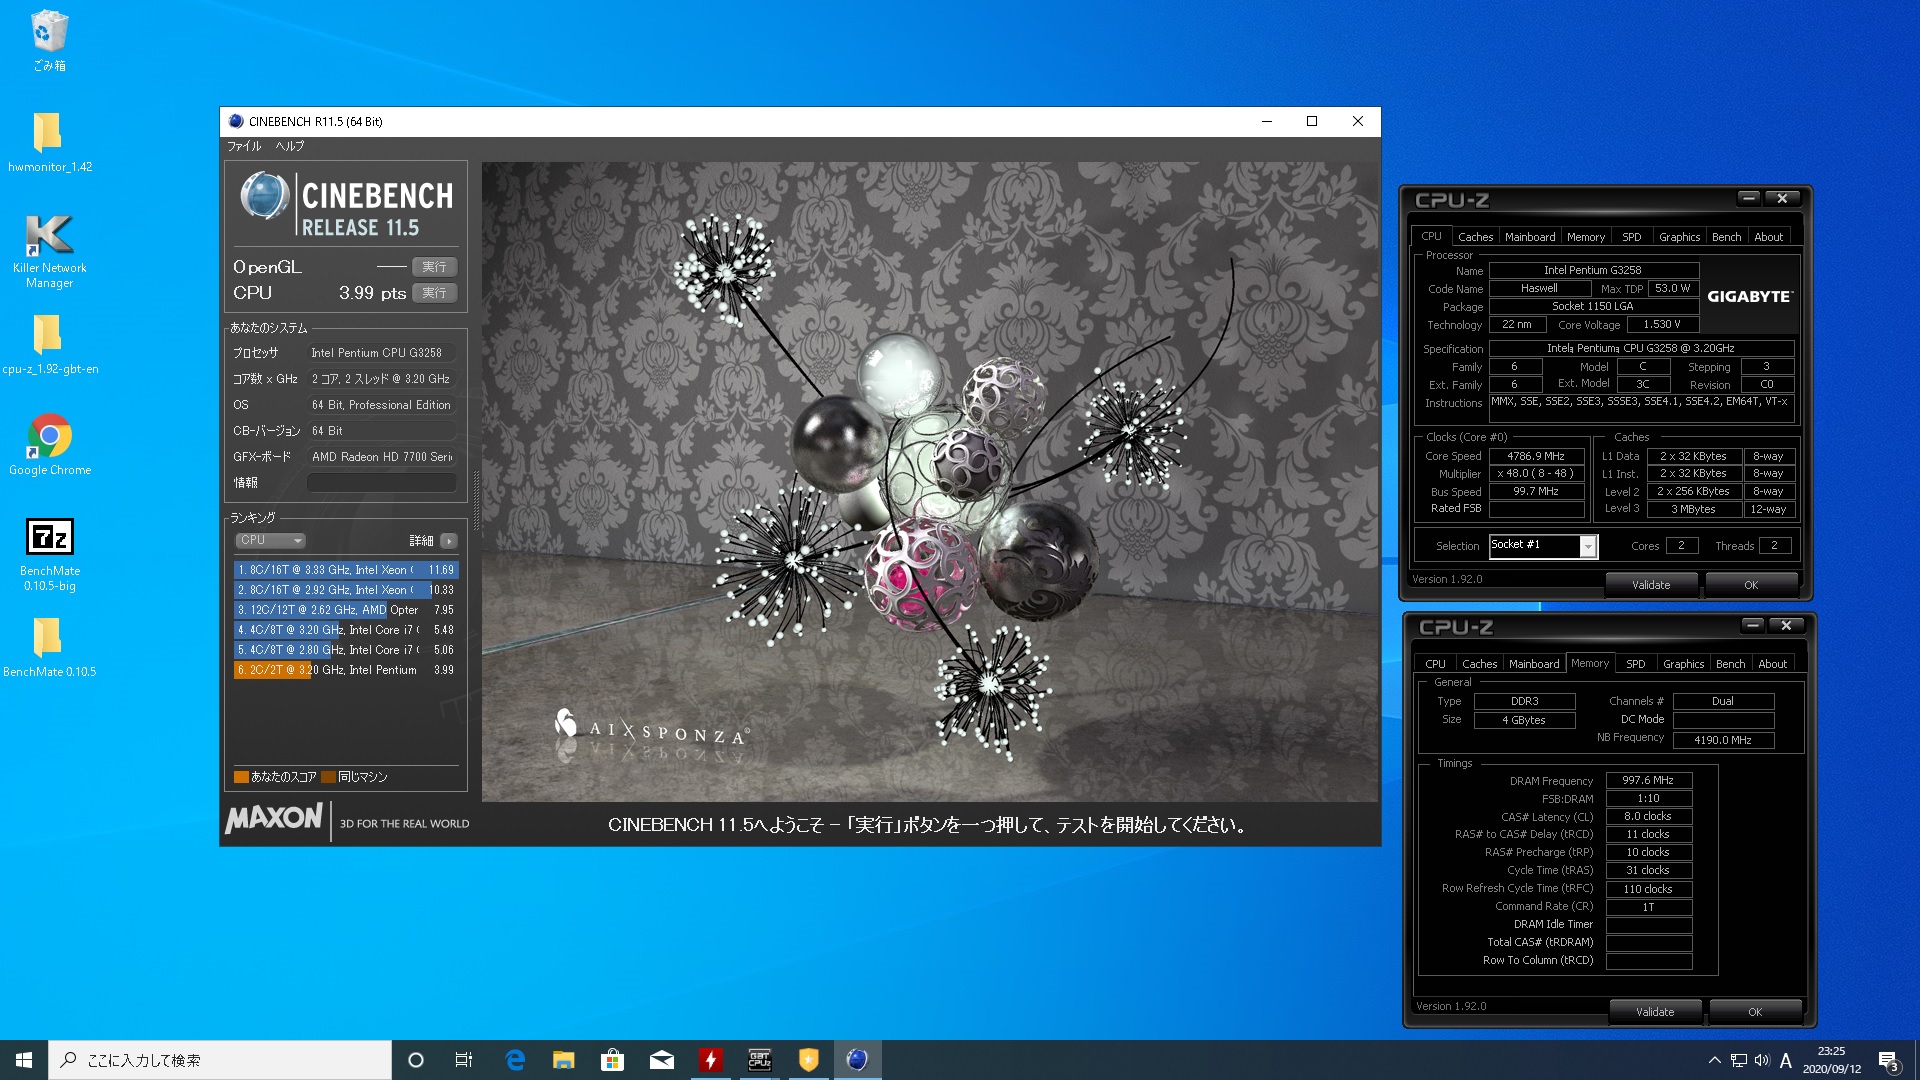Select ranking entry 3 AMD Opteron 7.95
Image resolution: width=1920 pixels, height=1080 pixels.
click(x=346, y=610)
